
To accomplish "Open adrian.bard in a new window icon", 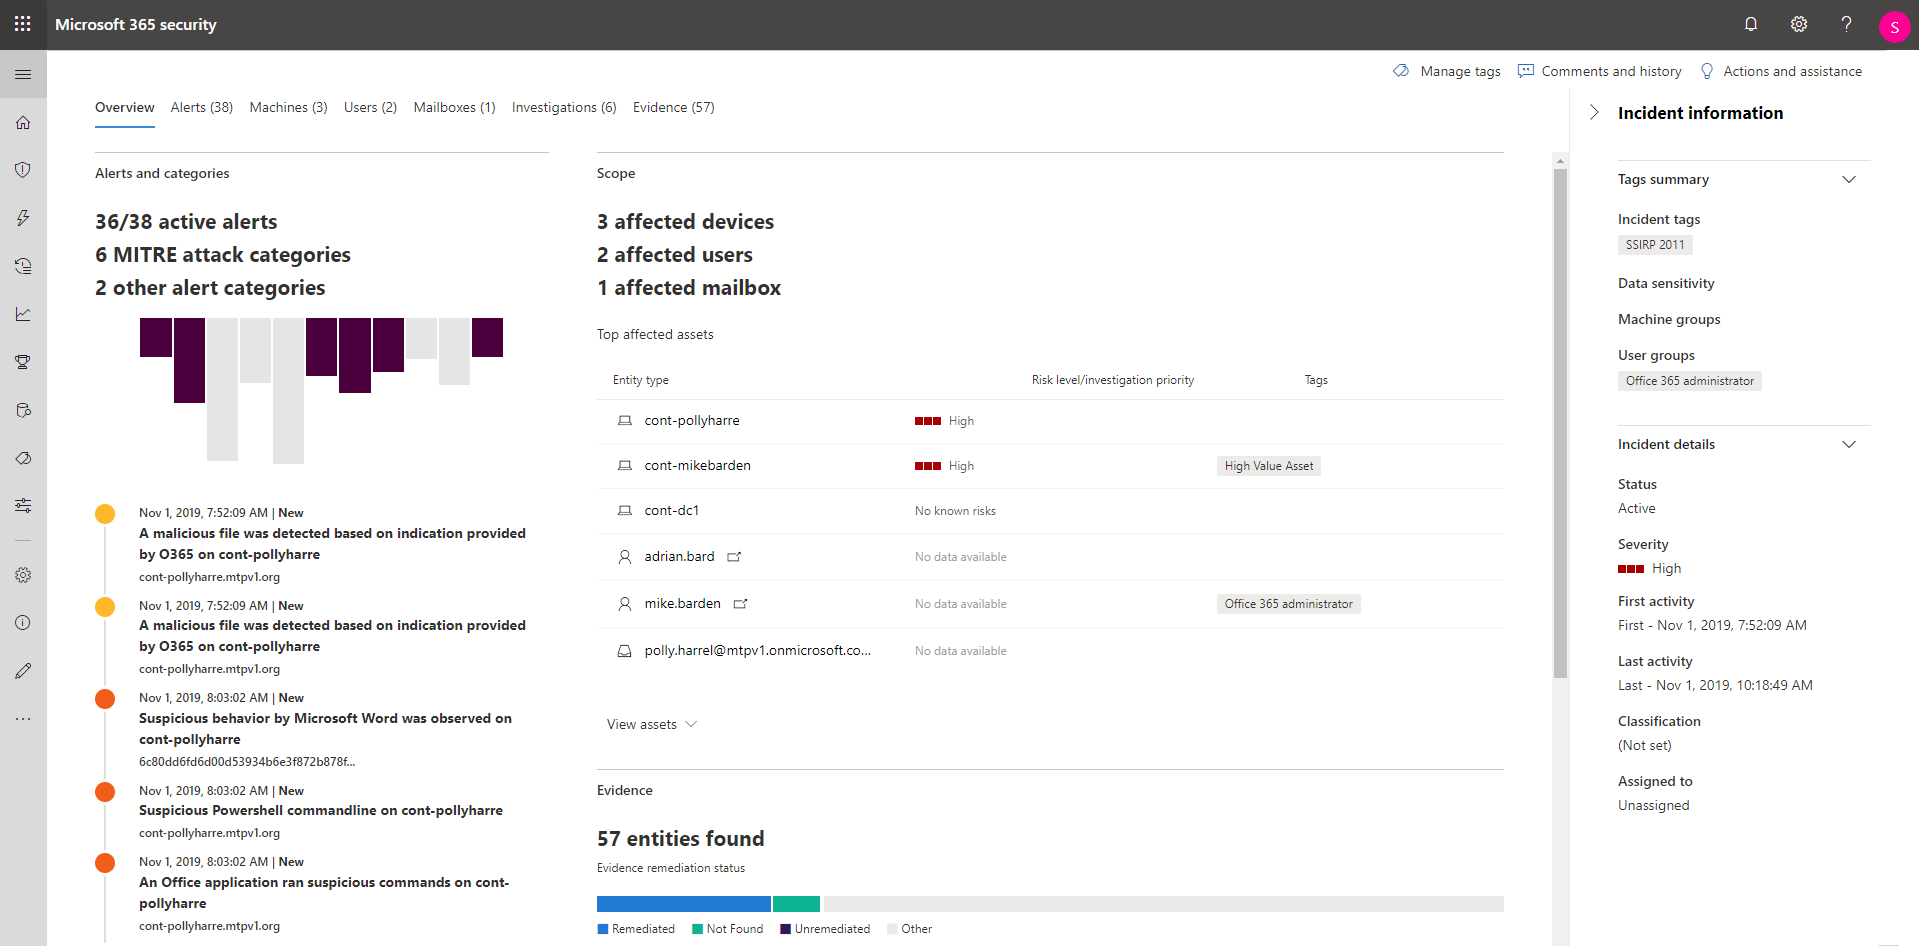I will coord(734,556).
